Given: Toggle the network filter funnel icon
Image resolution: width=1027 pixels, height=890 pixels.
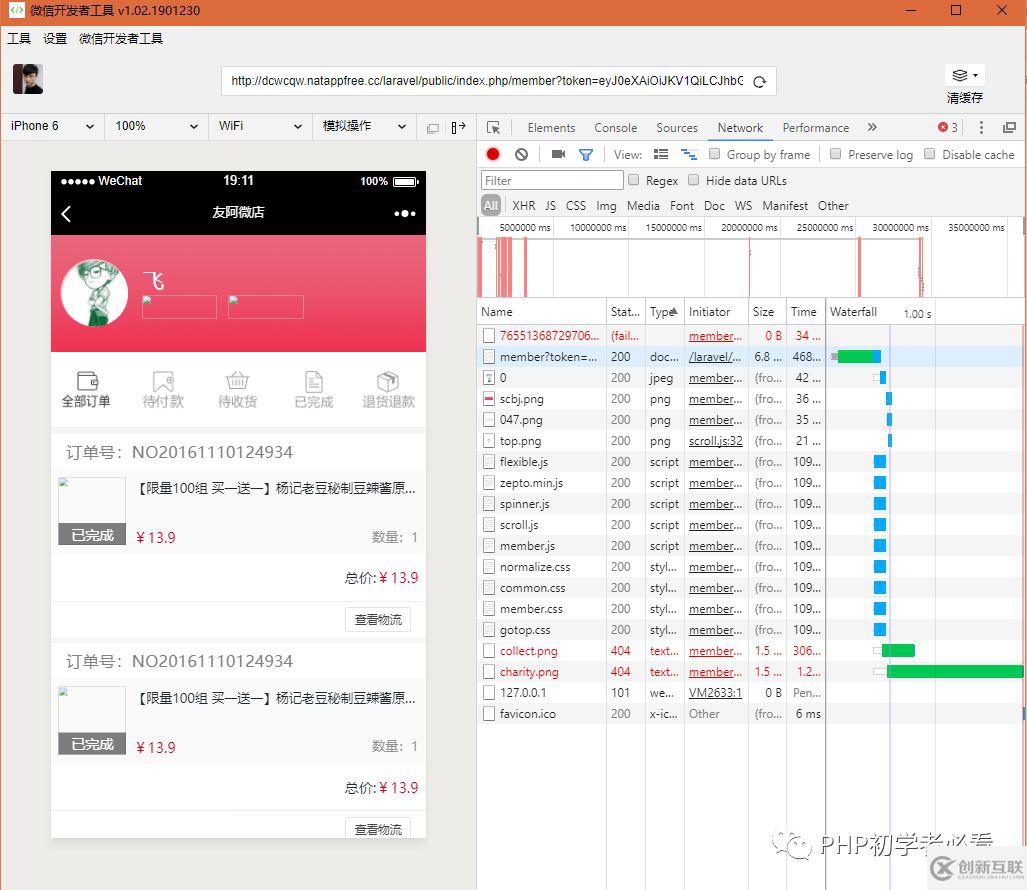Looking at the screenshot, I should pos(586,155).
